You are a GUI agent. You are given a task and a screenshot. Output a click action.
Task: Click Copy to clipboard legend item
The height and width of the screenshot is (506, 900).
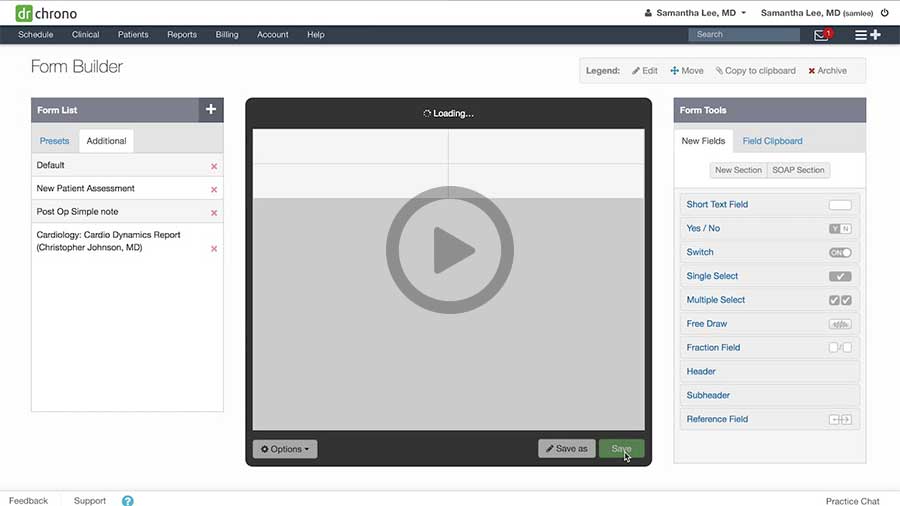tap(755, 71)
